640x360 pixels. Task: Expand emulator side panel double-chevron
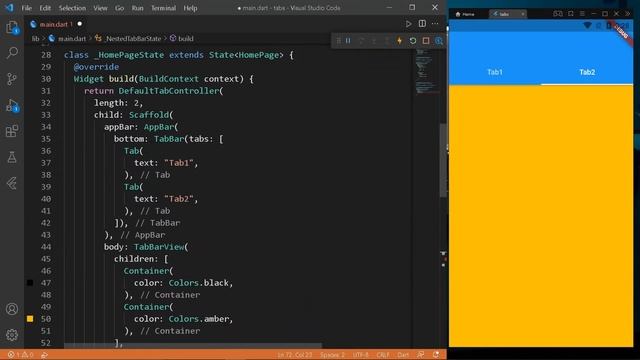click(628, 14)
